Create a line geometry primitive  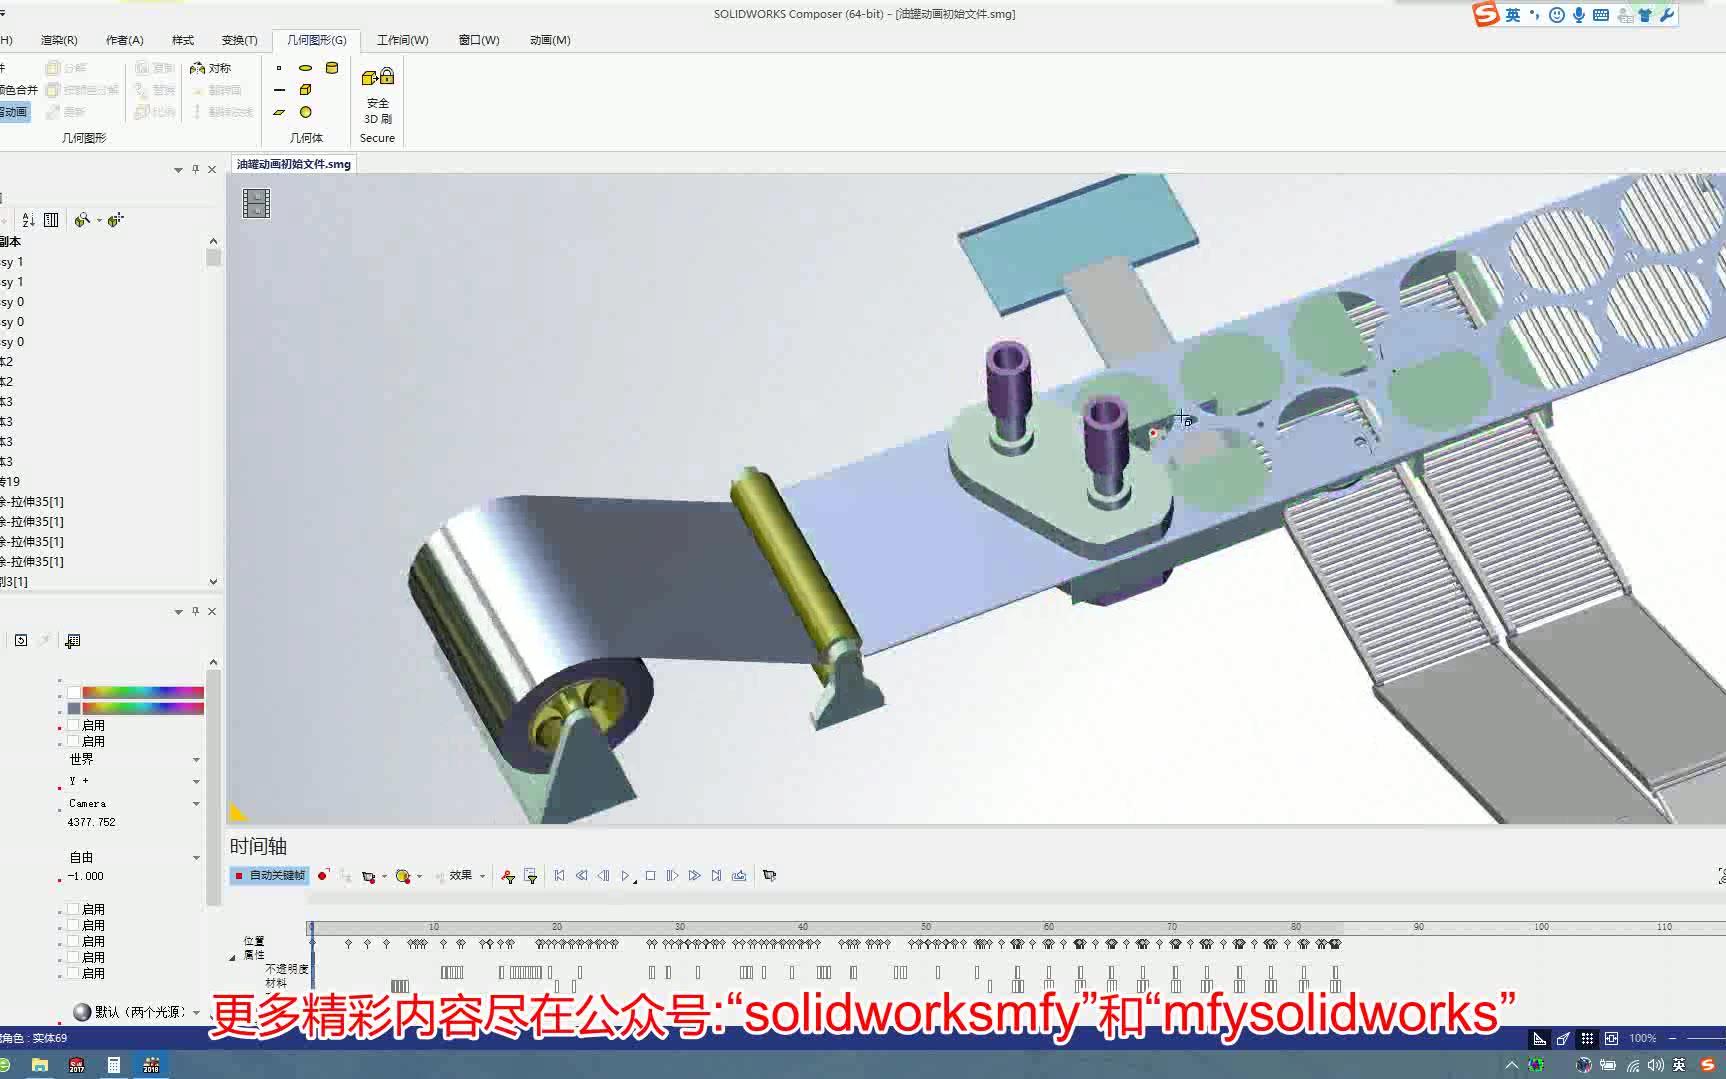tap(279, 90)
